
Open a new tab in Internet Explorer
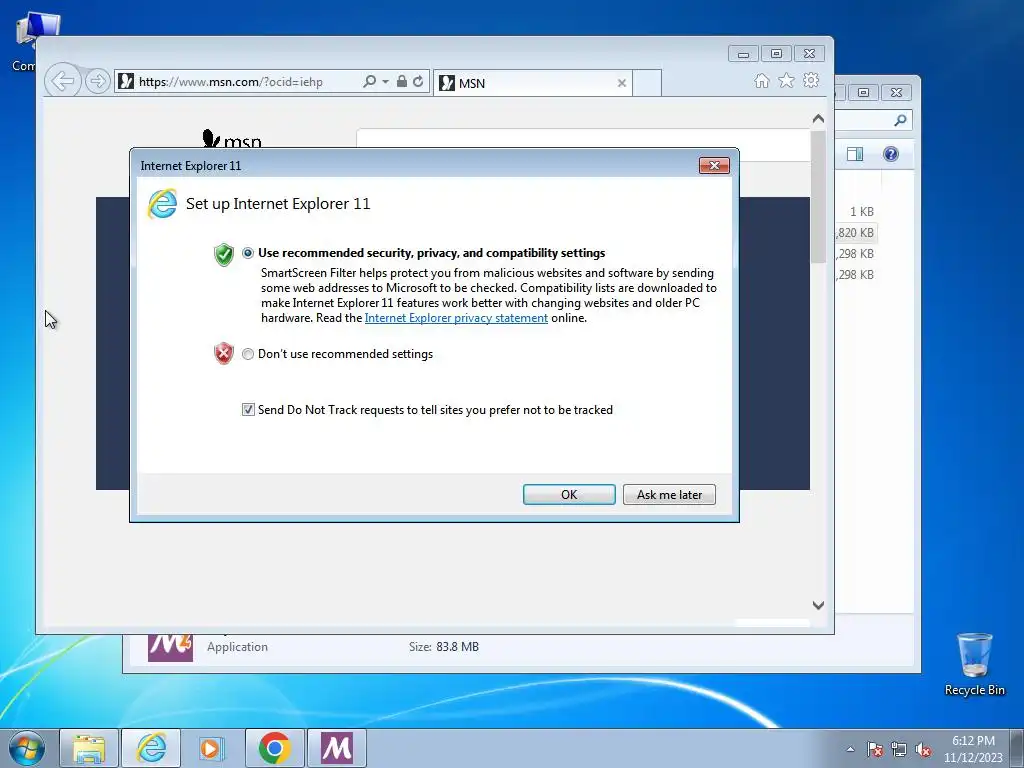coord(647,83)
